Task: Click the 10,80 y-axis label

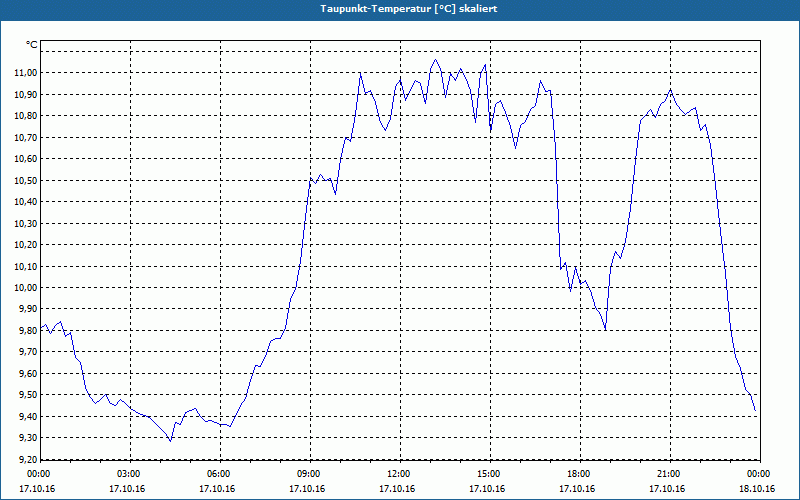Action: point(27,116)
